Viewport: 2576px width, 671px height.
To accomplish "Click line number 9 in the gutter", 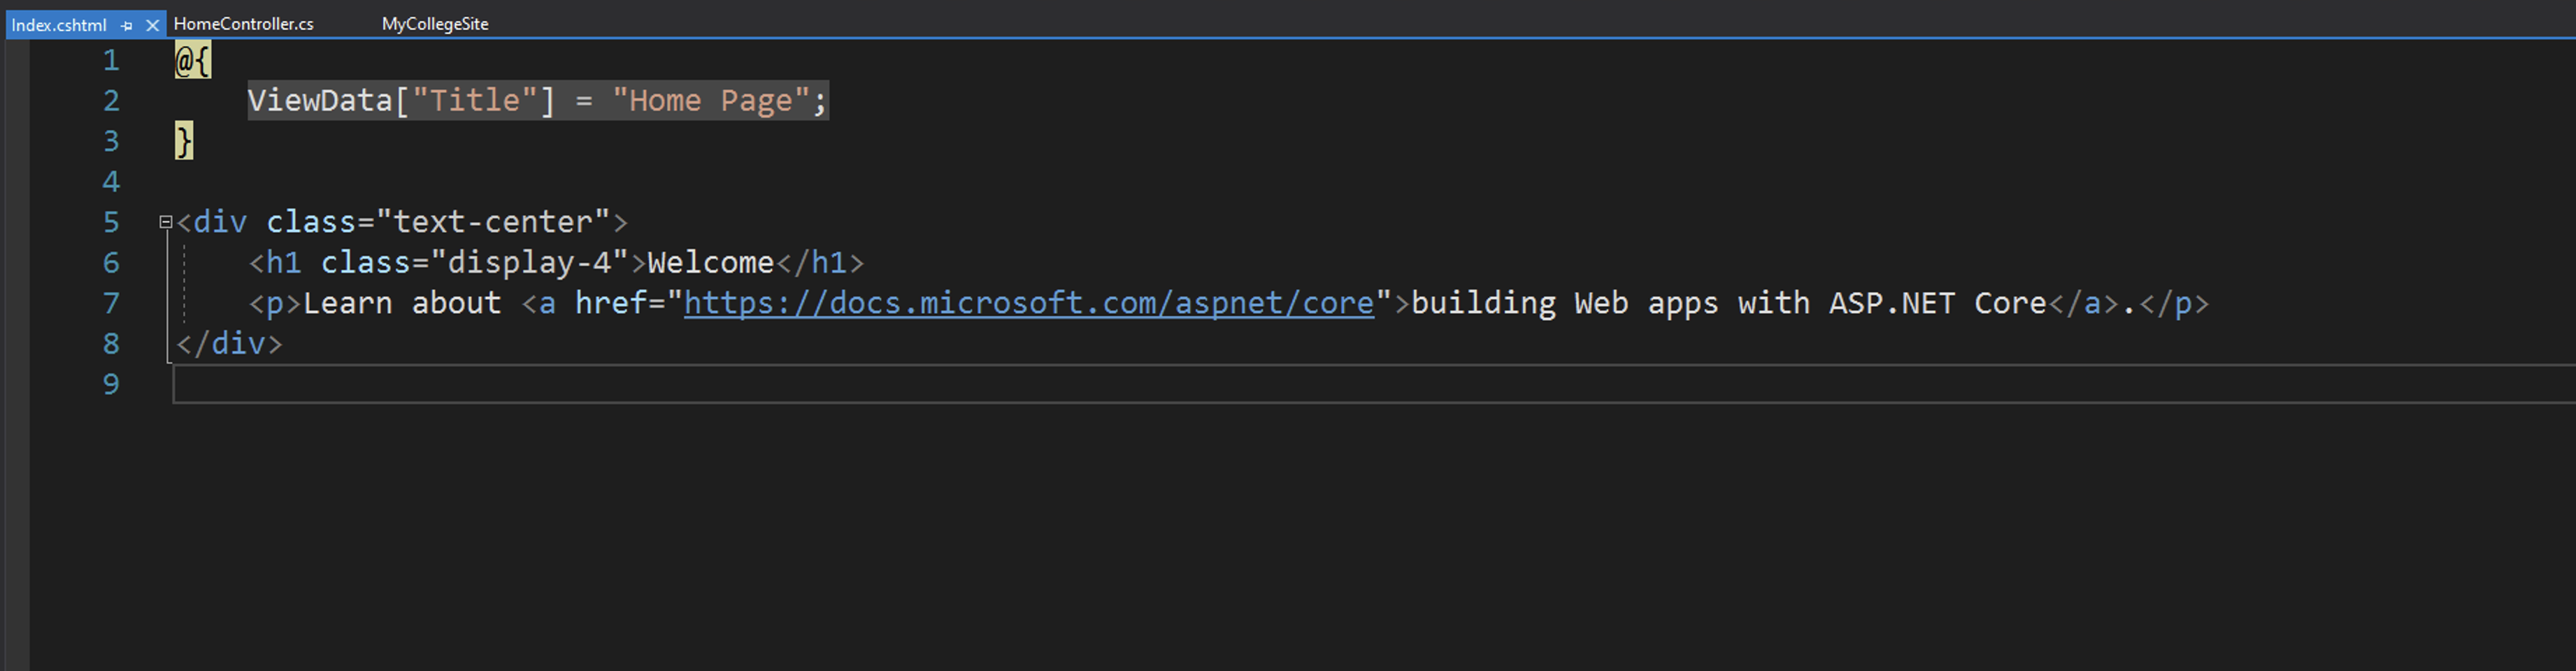I will (111, 384).
